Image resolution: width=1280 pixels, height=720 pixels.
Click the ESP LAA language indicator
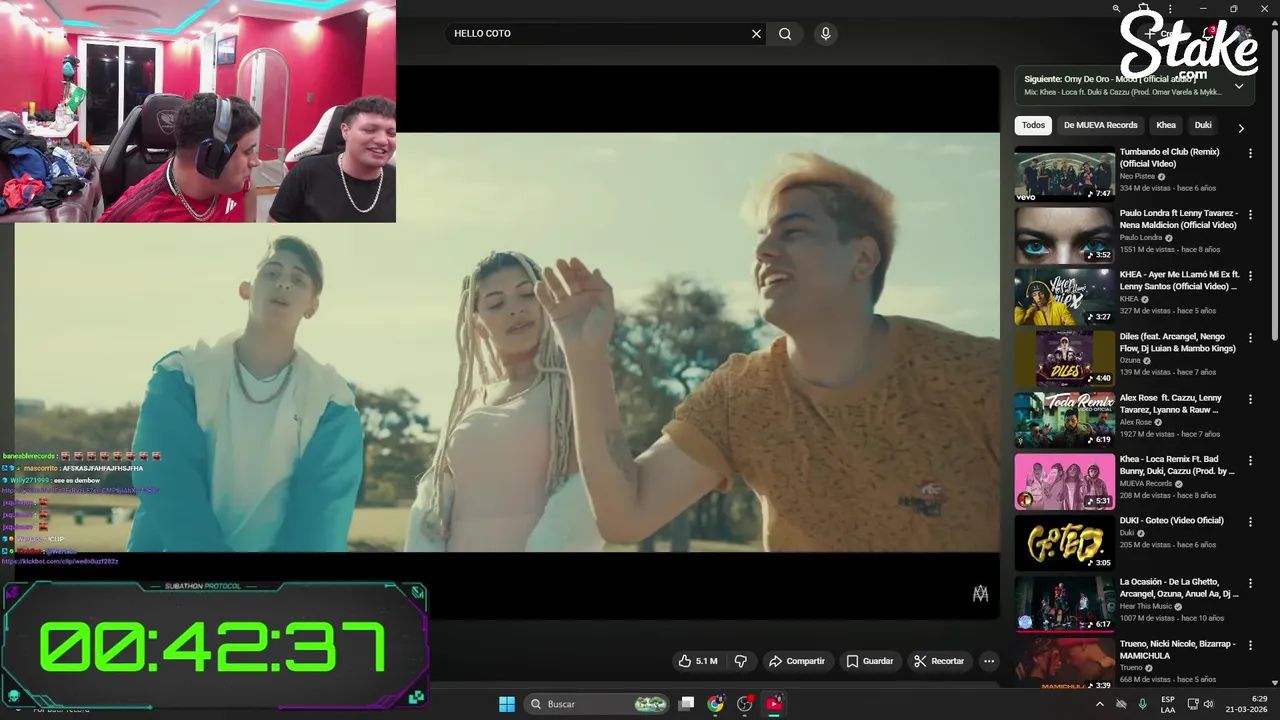click(1168, 704)
